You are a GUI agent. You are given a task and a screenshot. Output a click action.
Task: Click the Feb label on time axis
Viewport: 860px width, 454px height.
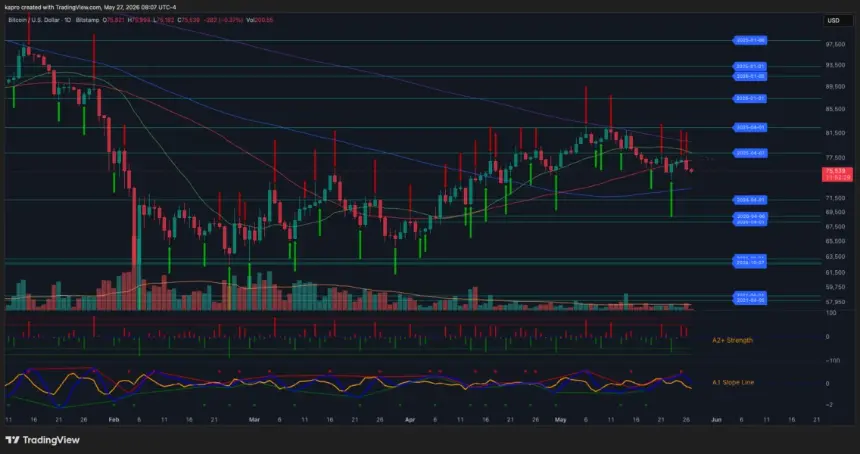[x=114, y=419]
